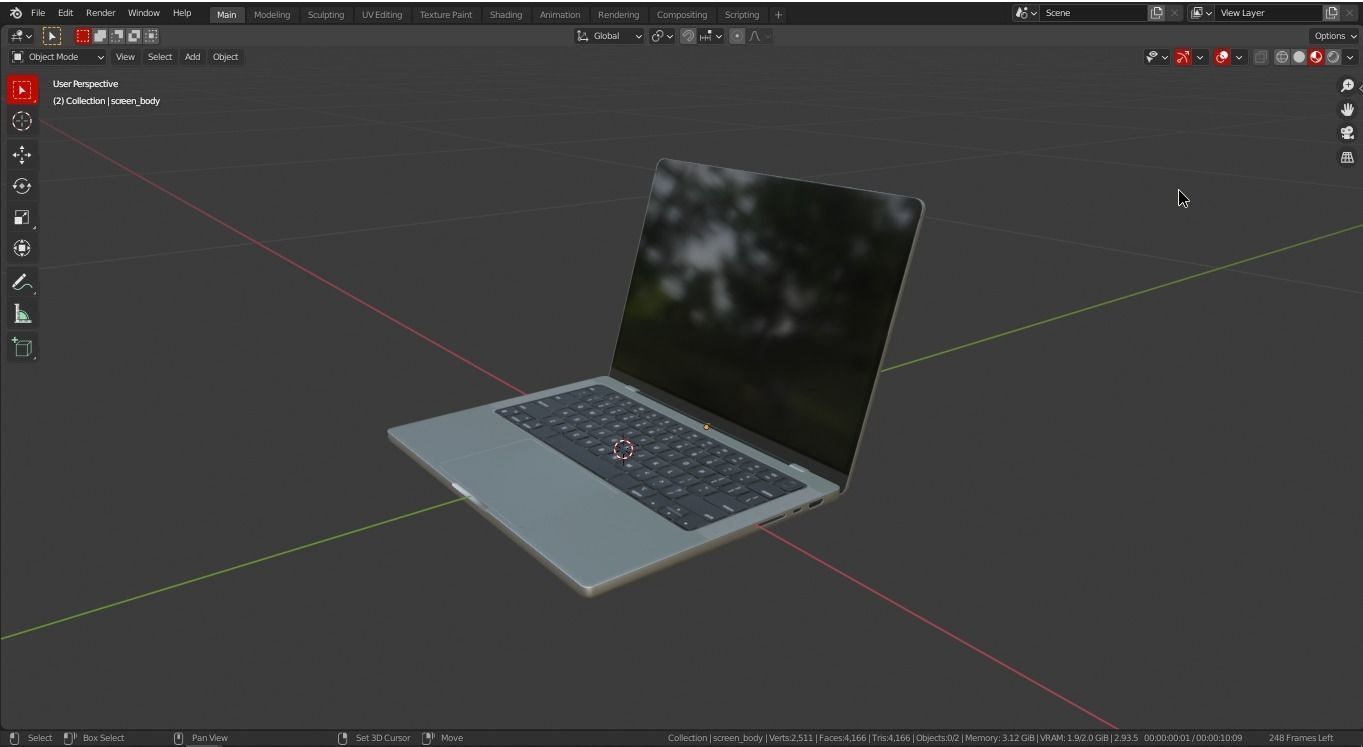Open the viewport Add menu
This screenshot has height=747, width=1363.
tap(192, 57)
